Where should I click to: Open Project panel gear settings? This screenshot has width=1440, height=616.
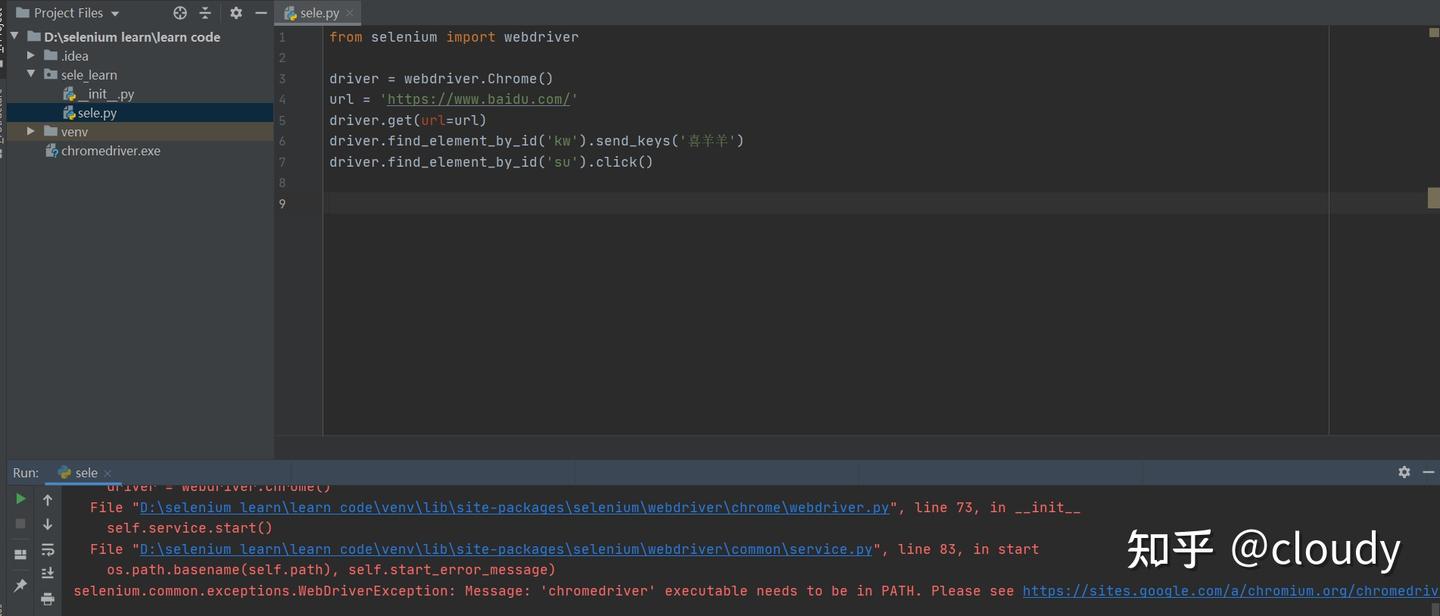[236, 13]
